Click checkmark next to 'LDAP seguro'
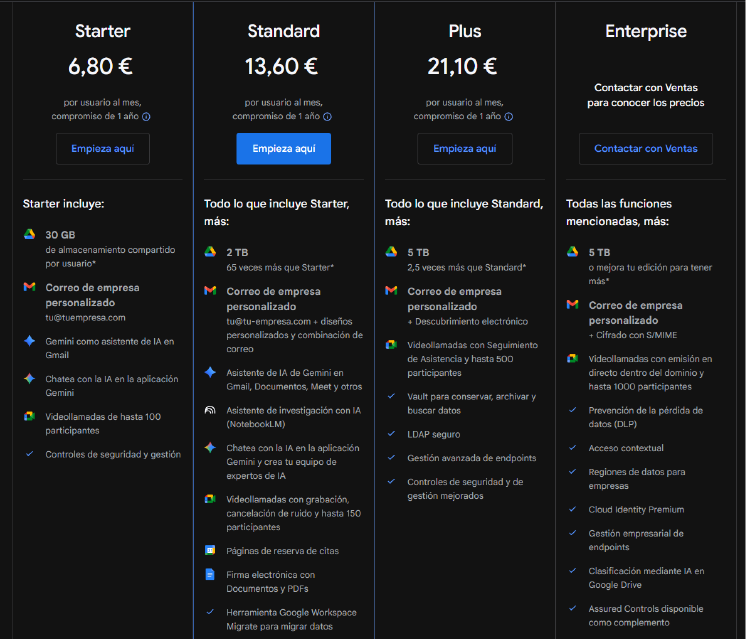The height and width of the screenshot is (640, 750). pos(391,434)
